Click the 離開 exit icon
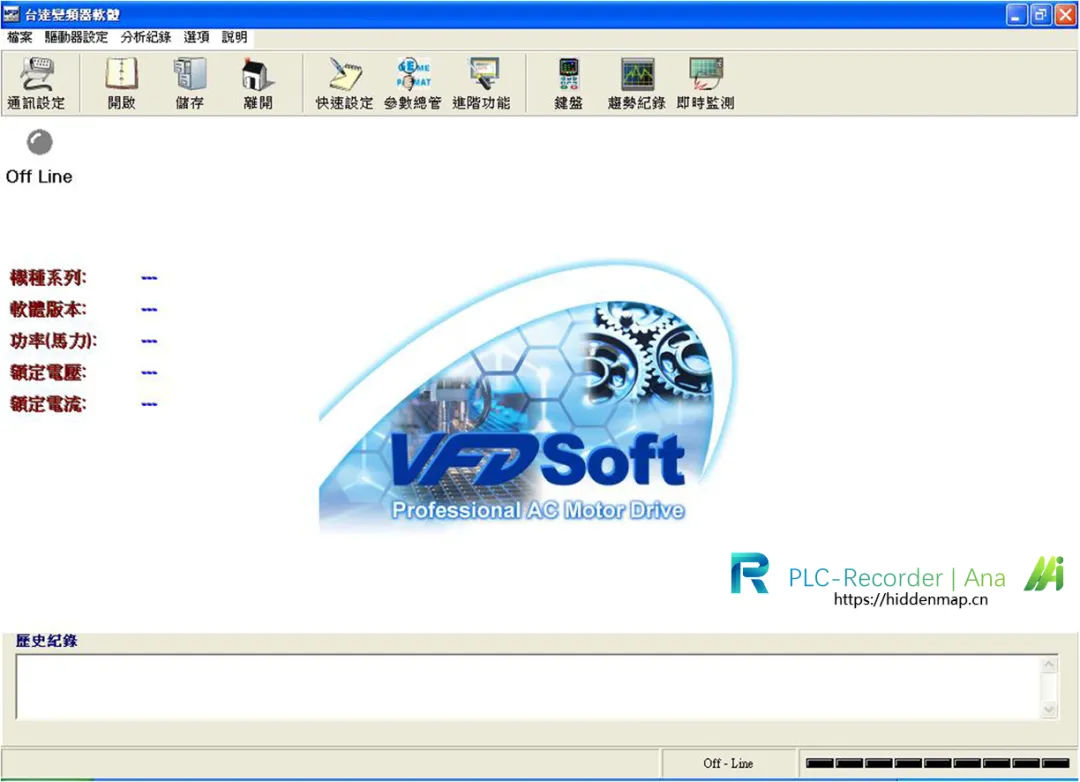1080x782 pixels. (258, 83)
